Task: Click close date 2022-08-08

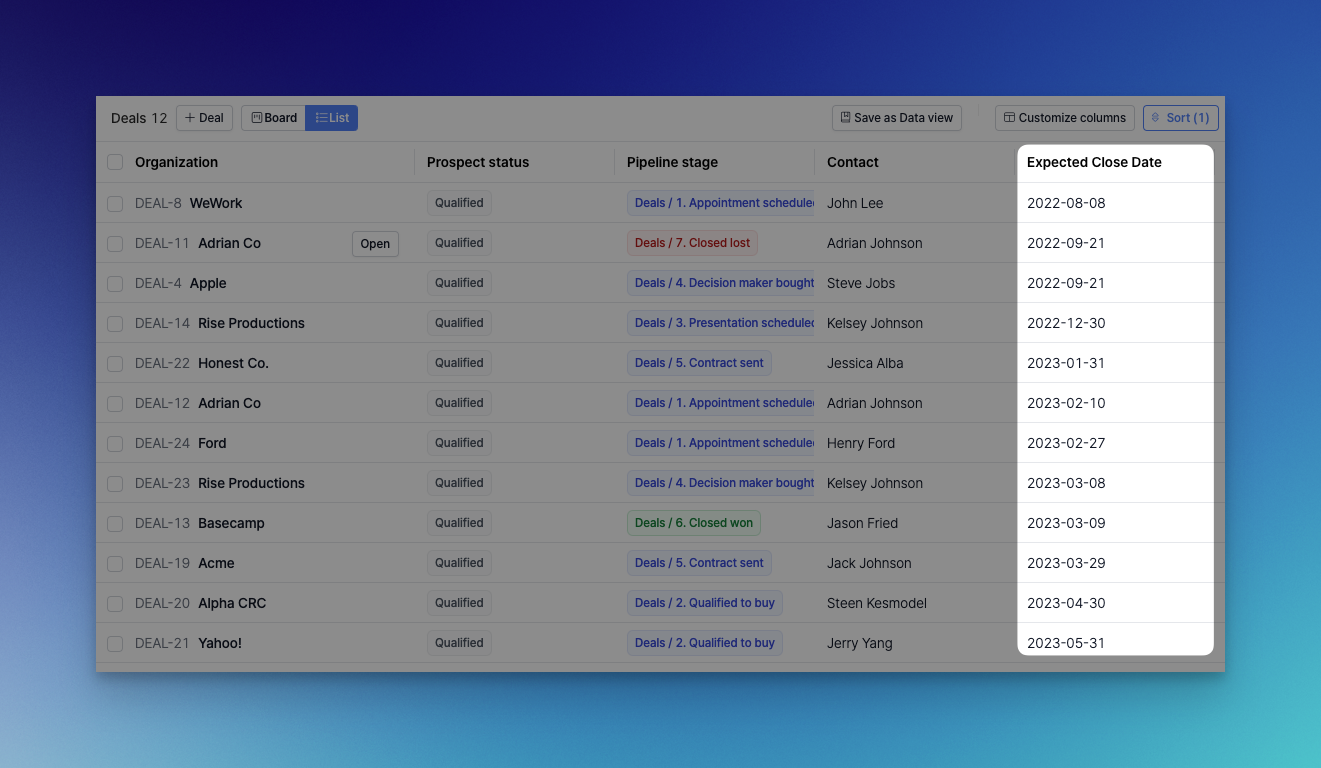Action: 1066,203
